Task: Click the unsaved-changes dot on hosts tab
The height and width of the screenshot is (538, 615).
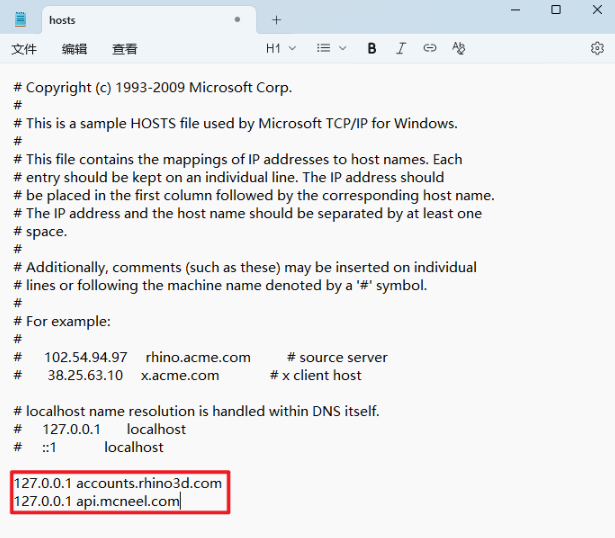Action: (x=237, y=19)
